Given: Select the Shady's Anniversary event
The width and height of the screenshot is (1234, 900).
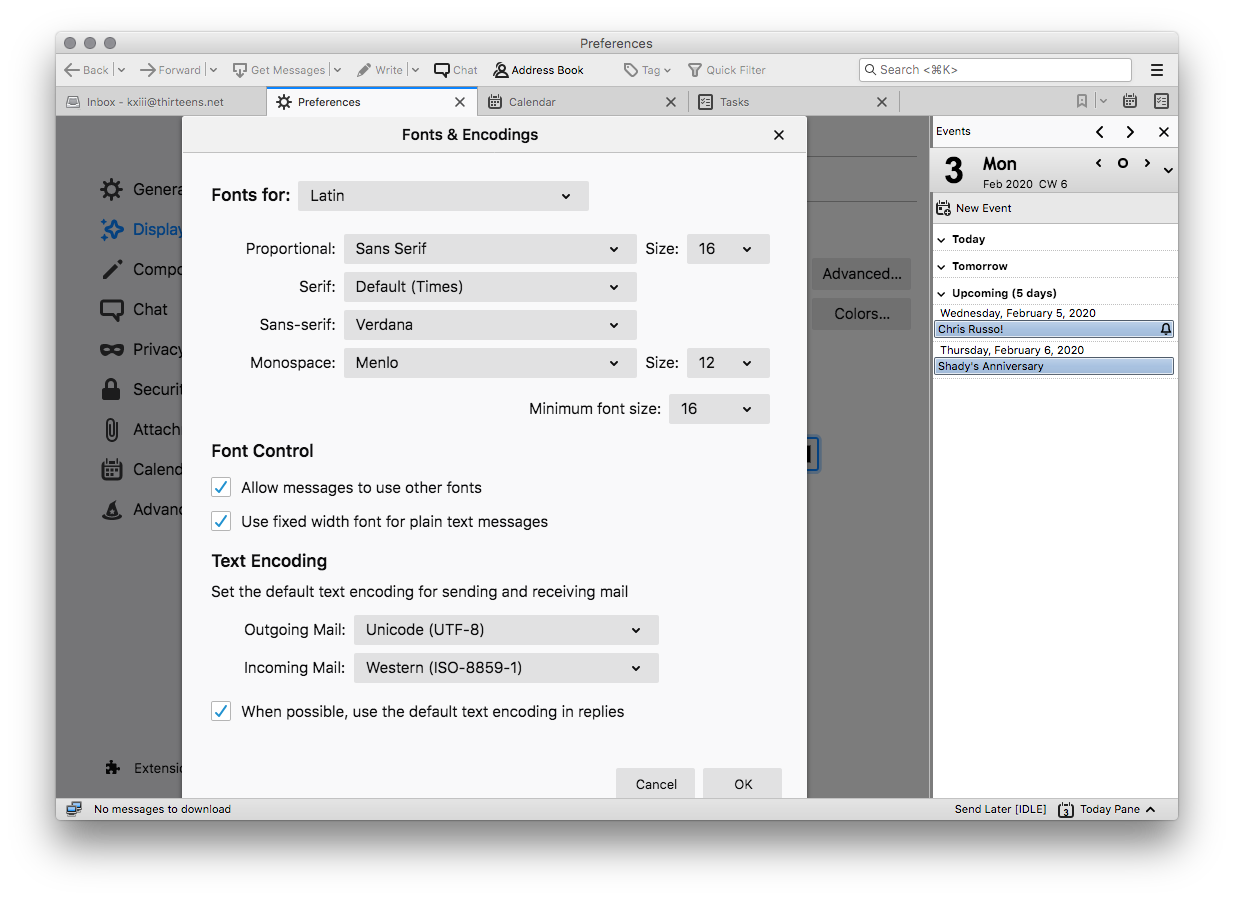Looking at the screenshot, I should [x=1054, y=366].
